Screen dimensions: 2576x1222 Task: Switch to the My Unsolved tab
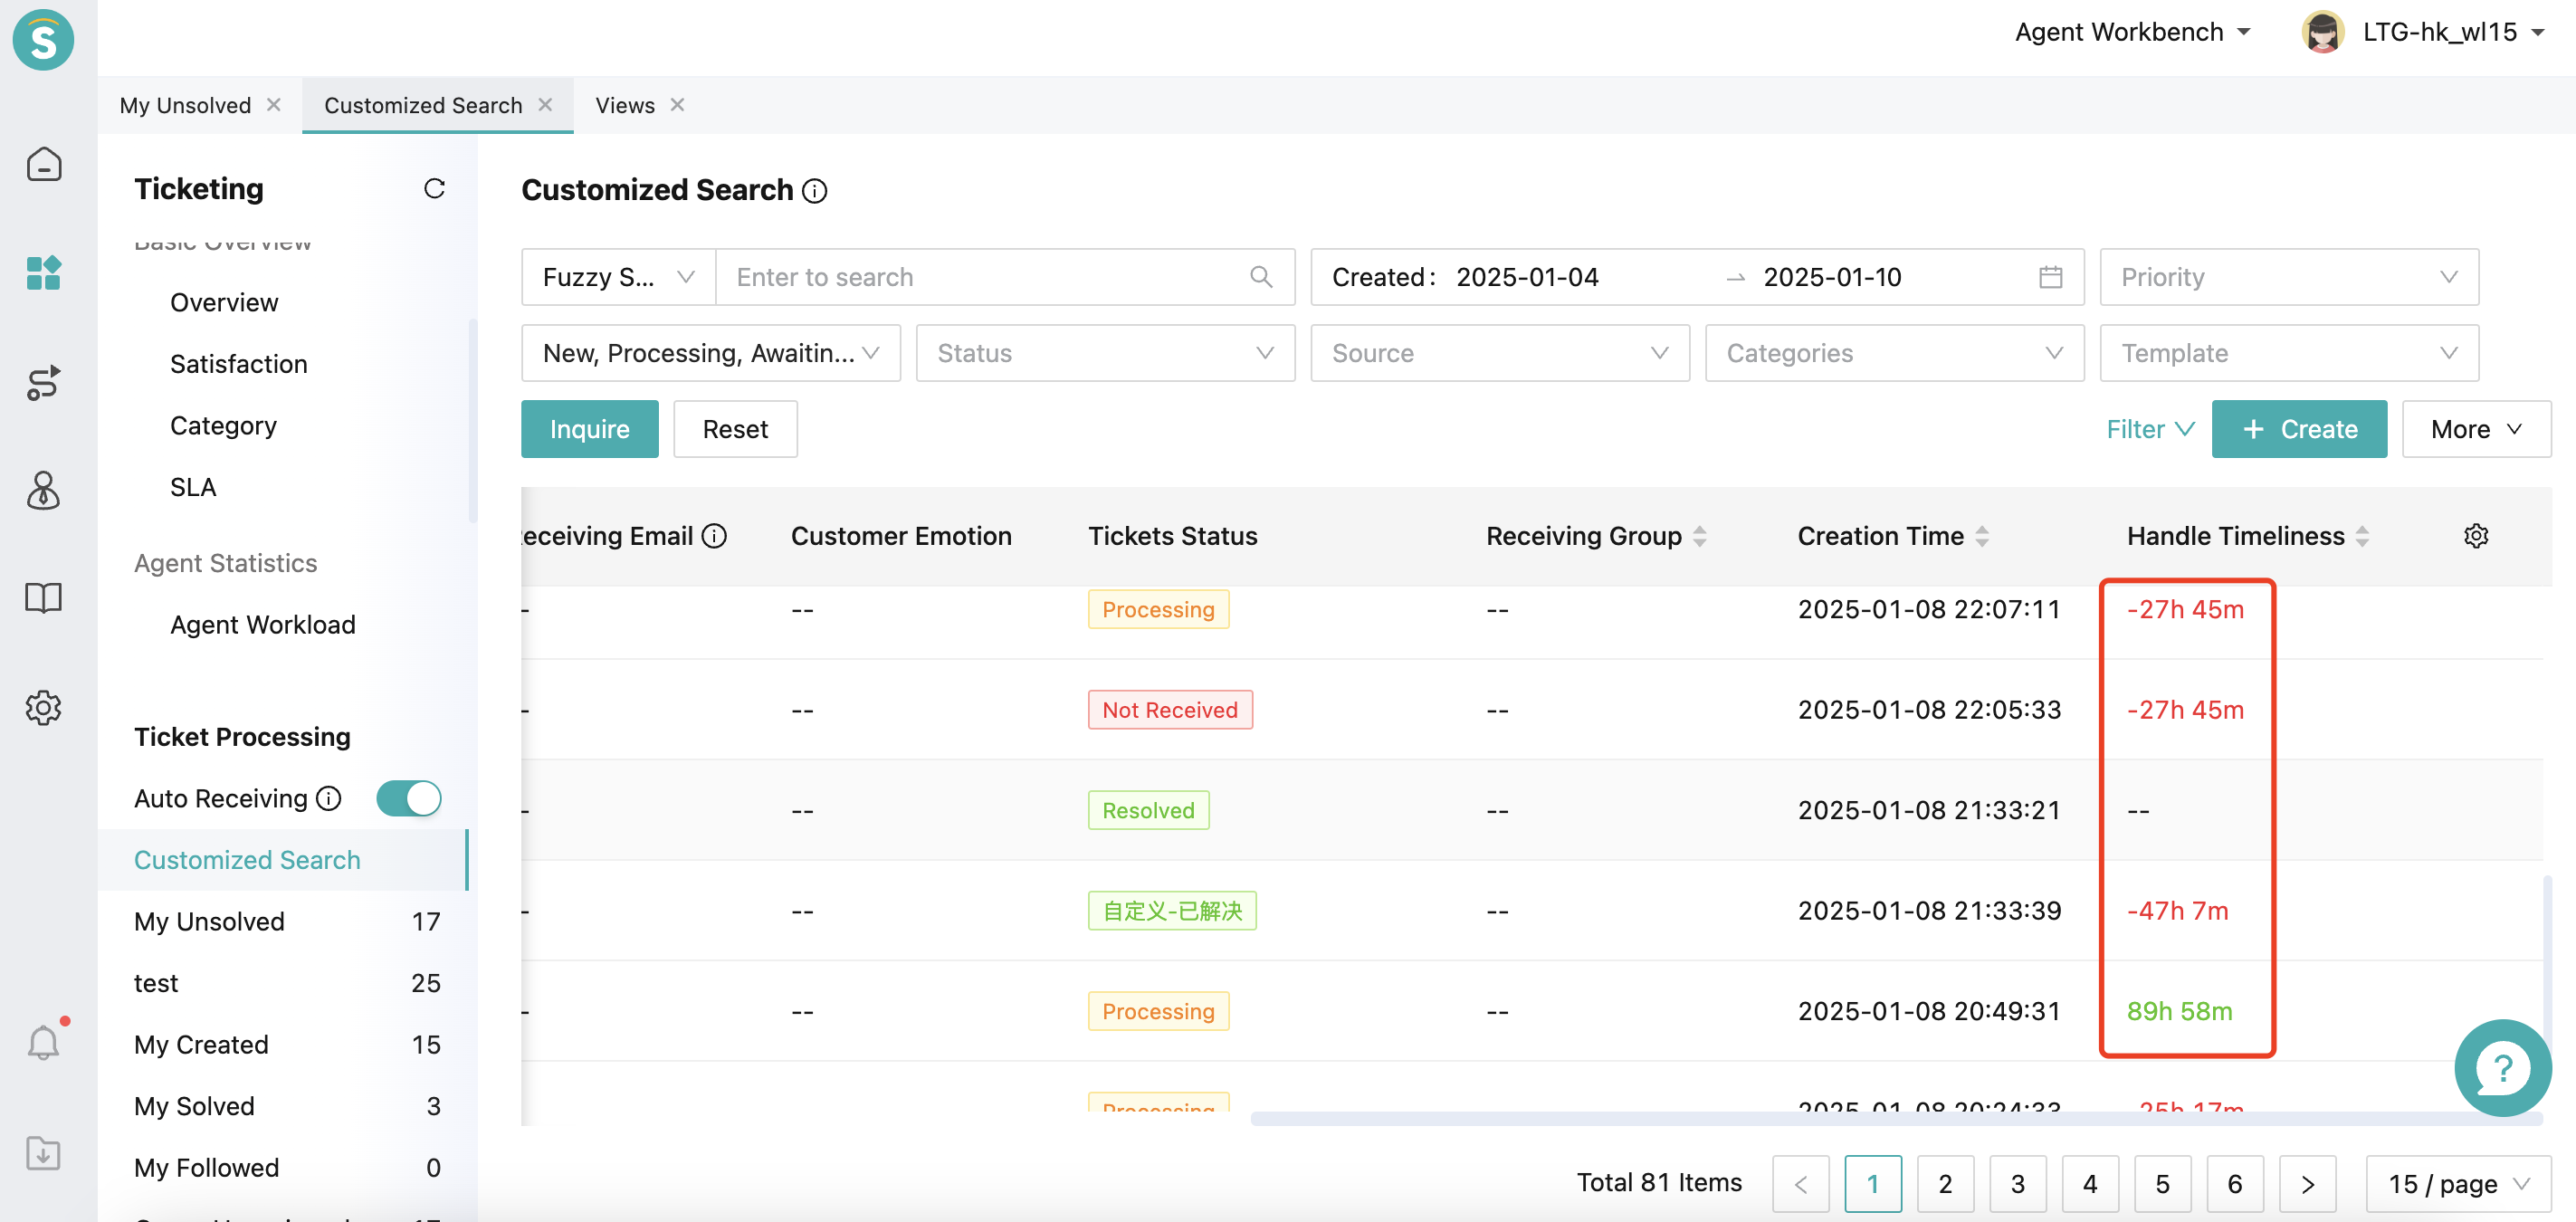(185, 105)
